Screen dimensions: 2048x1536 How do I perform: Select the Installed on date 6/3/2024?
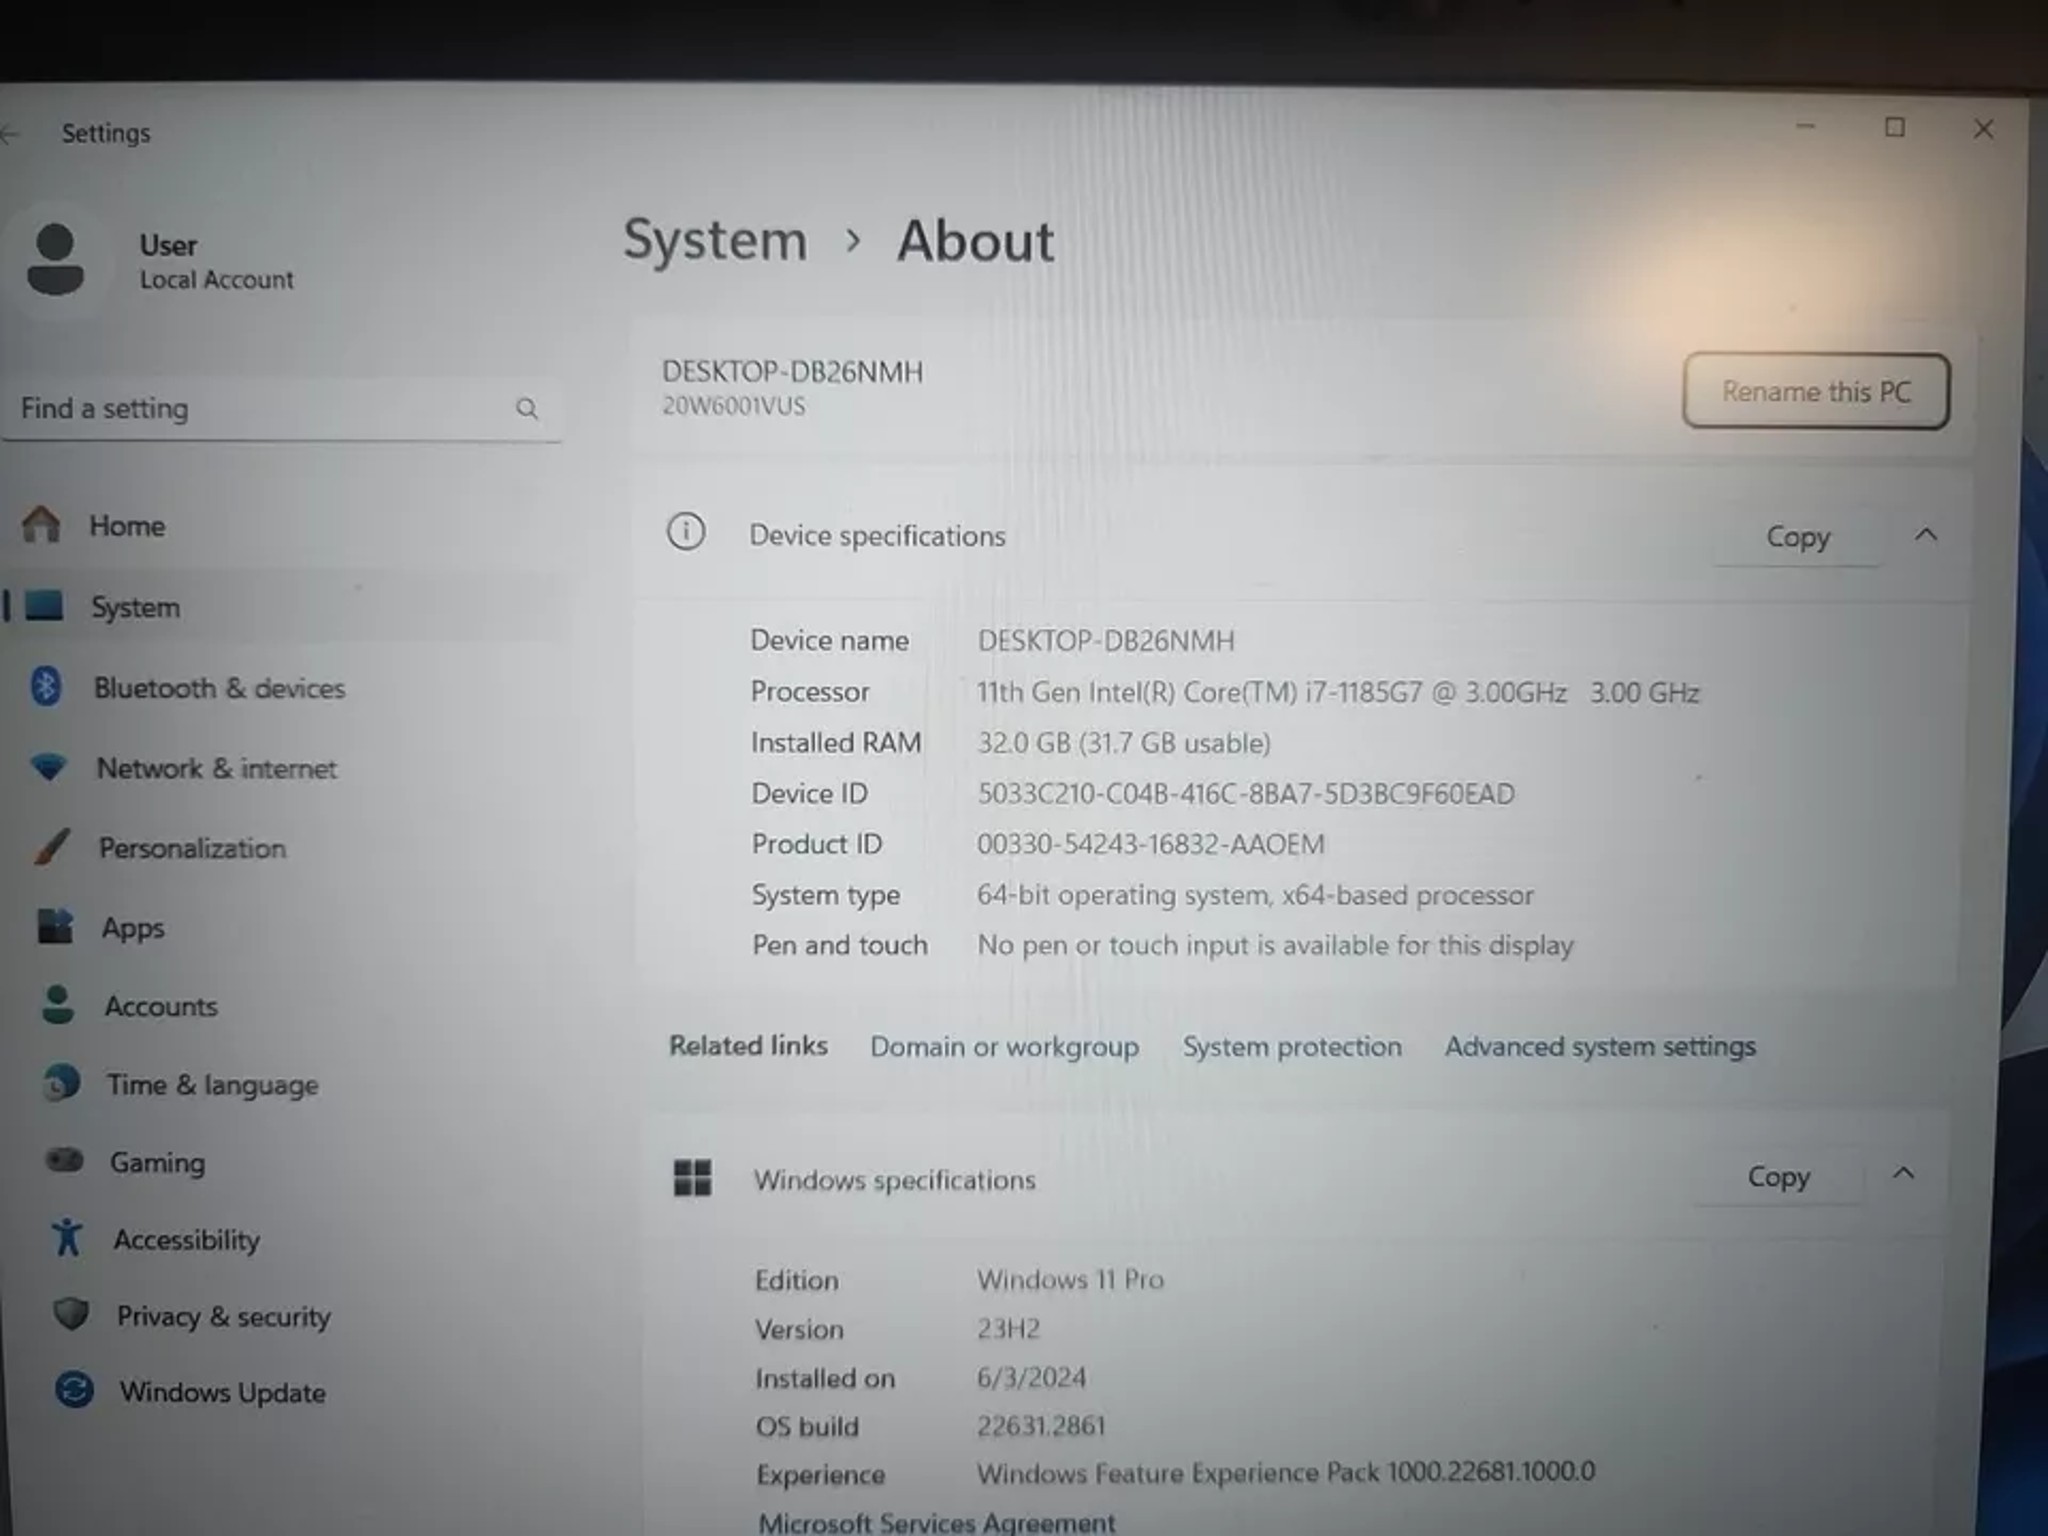tap(1031, 1378)
